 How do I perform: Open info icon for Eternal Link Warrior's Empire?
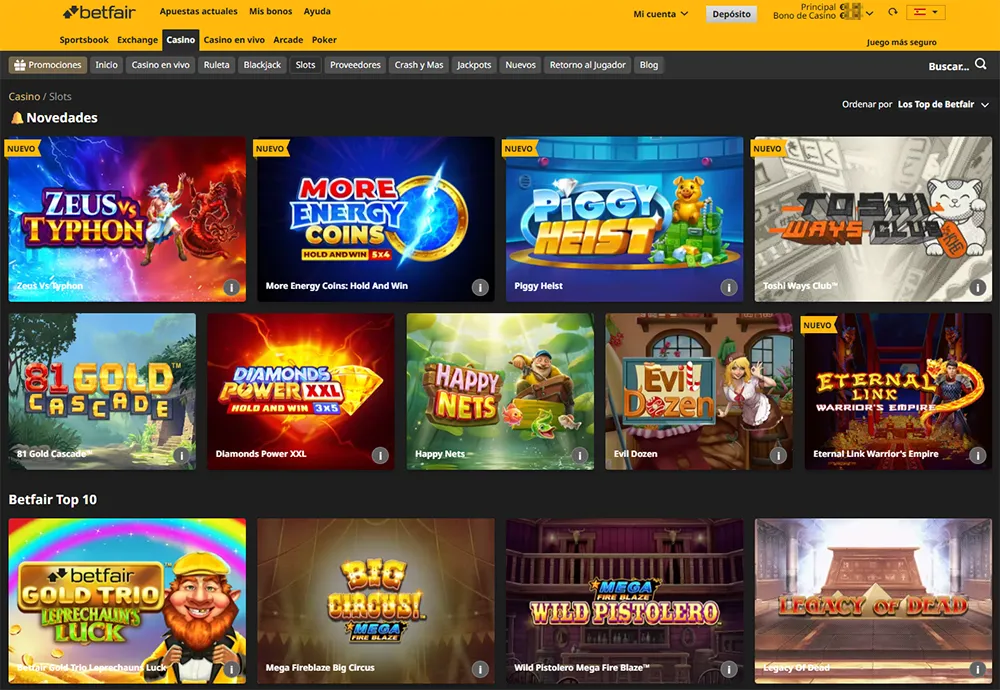(x=978, y=455)
